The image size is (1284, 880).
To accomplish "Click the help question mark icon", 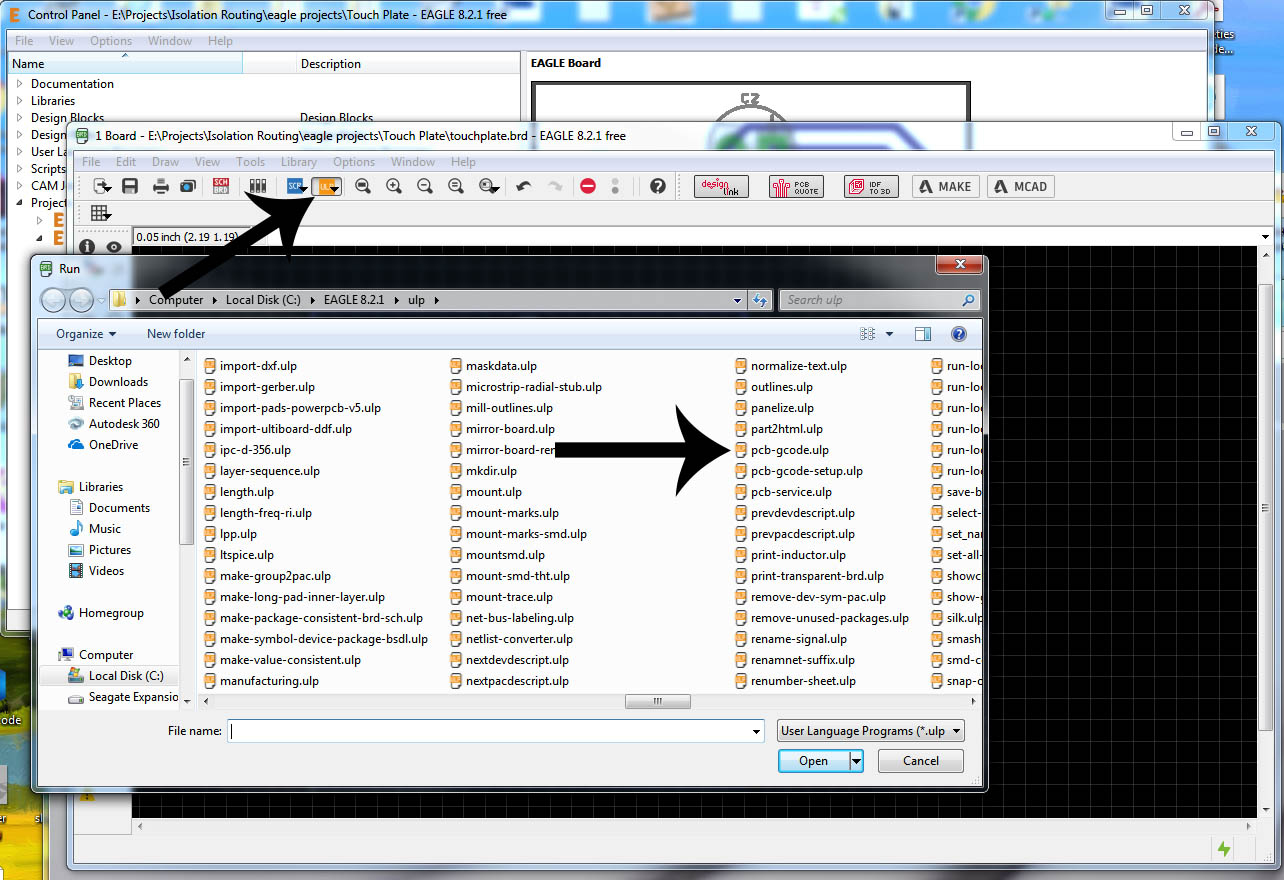I will click(x=657, y=186).
